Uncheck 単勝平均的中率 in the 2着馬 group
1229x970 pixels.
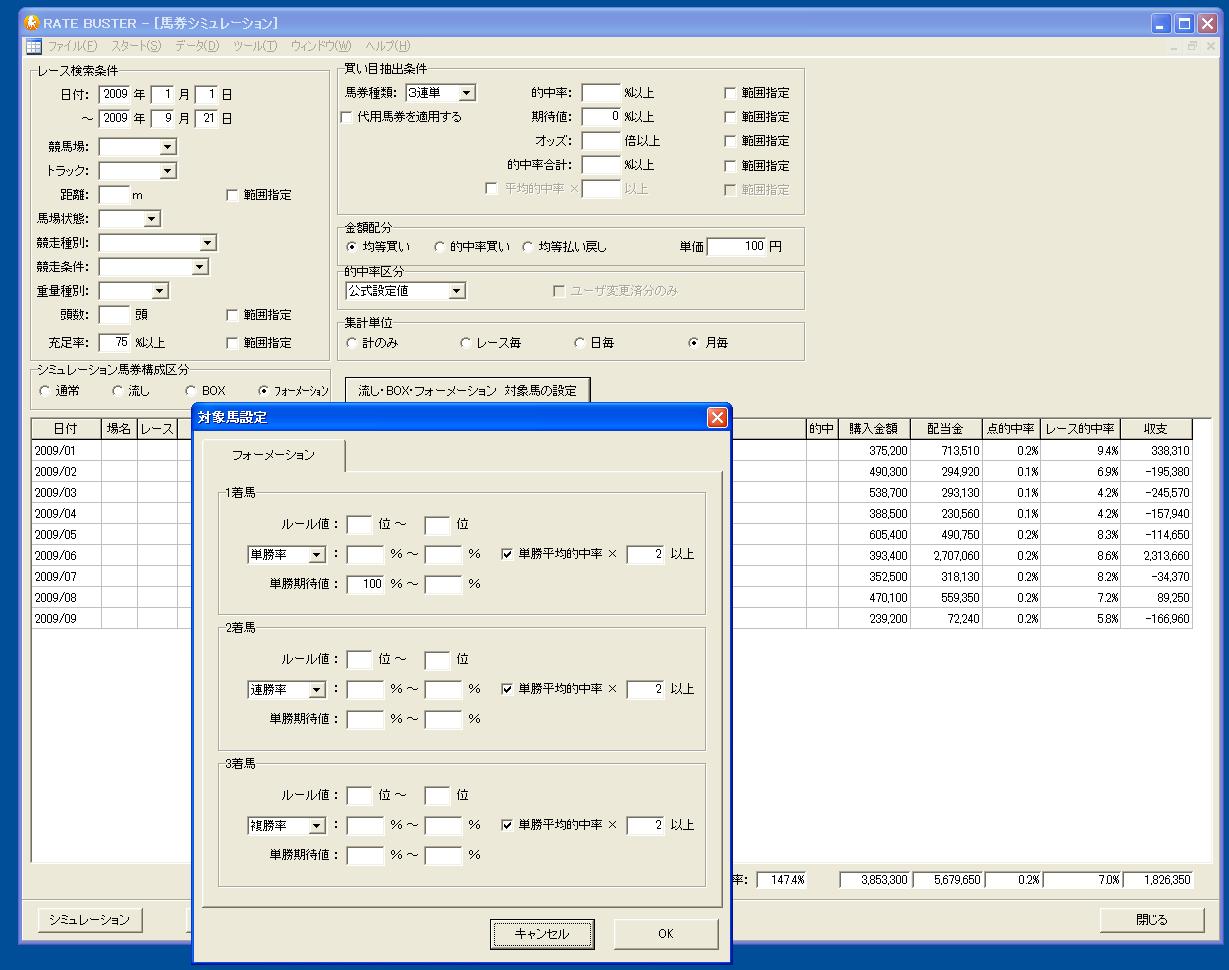(x=507, y=689)
